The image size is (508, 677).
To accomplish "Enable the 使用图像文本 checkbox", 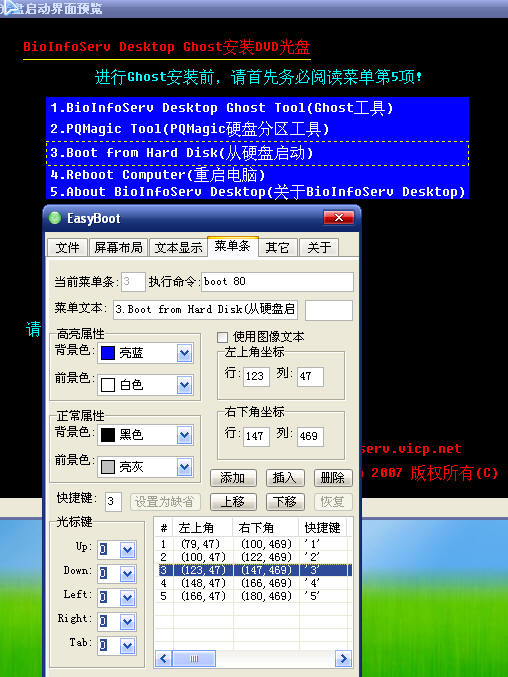I will 223,337.
